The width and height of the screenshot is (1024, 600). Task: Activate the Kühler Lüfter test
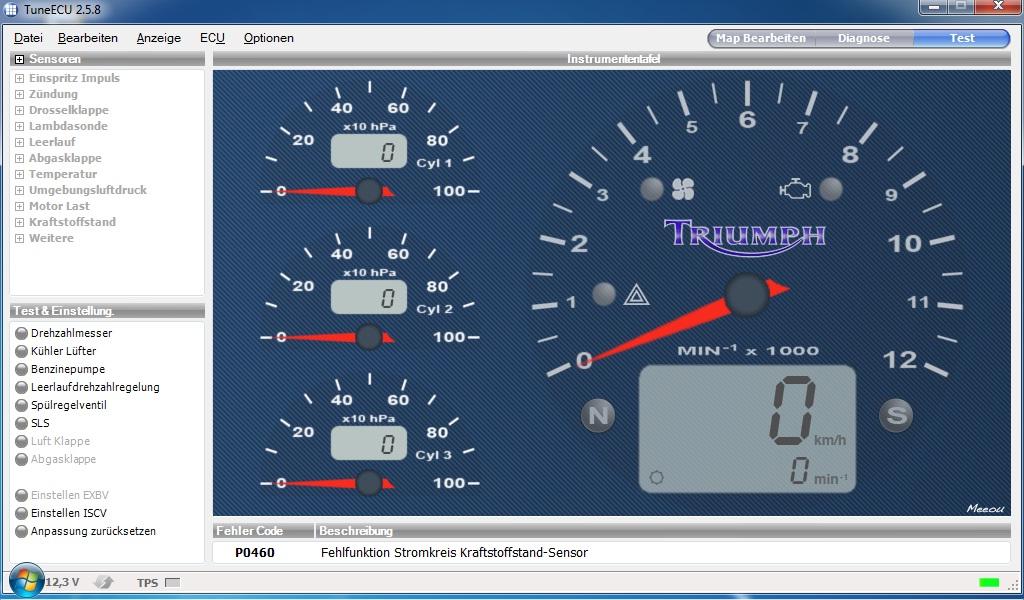pyautogui.click(x=56, y=351)
